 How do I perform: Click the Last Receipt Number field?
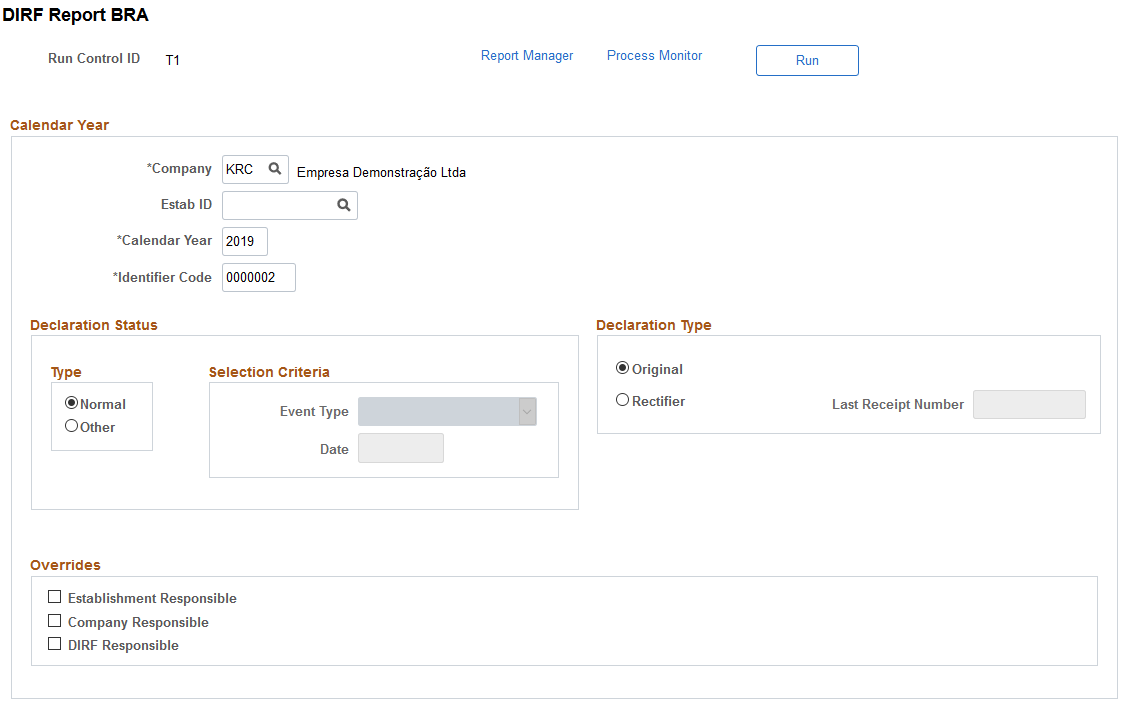pyautogui.click(x=1029, y=404)
